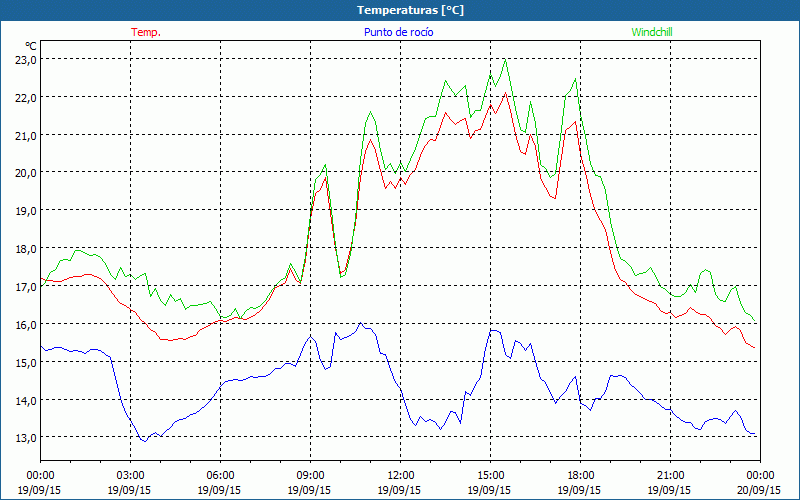This screenshot has width=800, height=500.
Task: Click the 03:00 time axis label
Action: [x=130, y=476]
